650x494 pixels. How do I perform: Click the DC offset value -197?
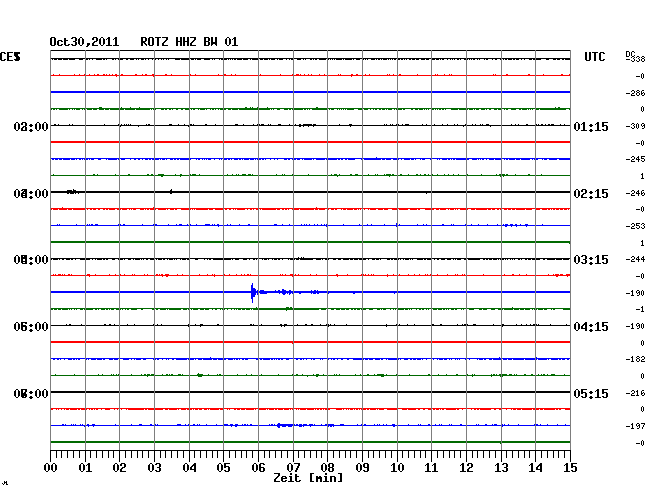pos(635,426)
